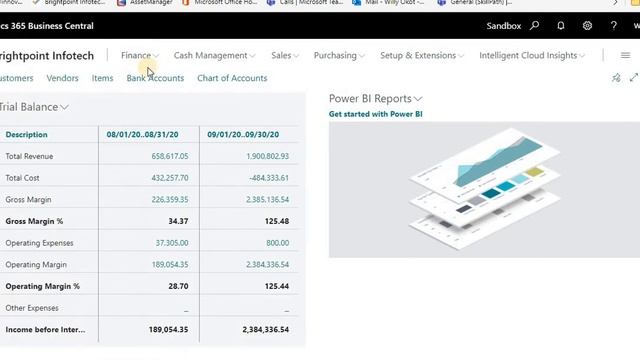Open the AssetManager browser bookmark

click(145, 2)
